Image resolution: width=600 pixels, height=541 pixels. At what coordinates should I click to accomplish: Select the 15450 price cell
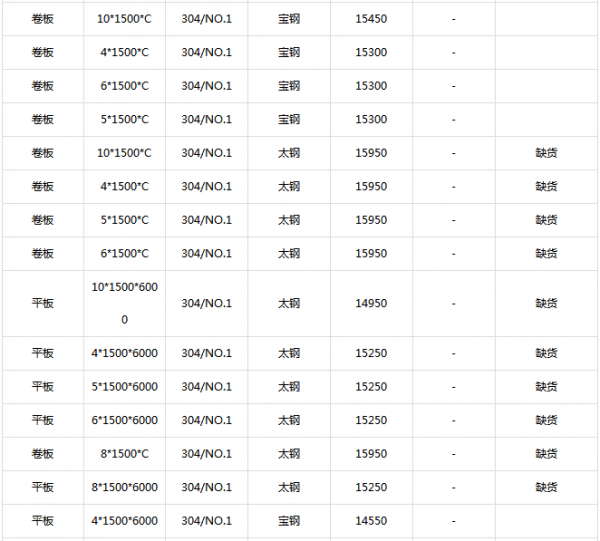coord(371,19)
